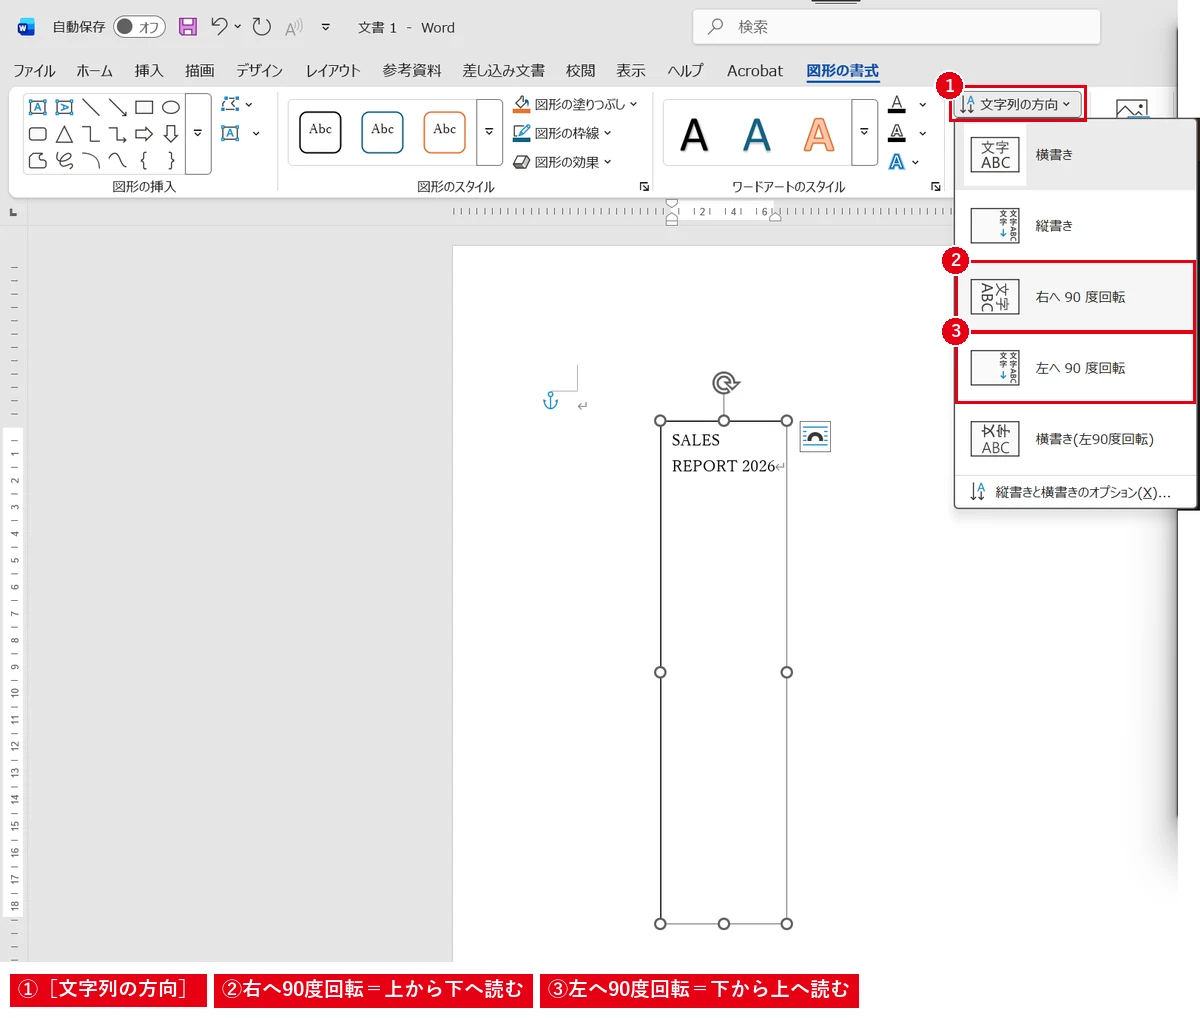Screen dimensions: 1200x1018
Task: Apply the orange outline Abc shape style
Action: pos(444,132)
